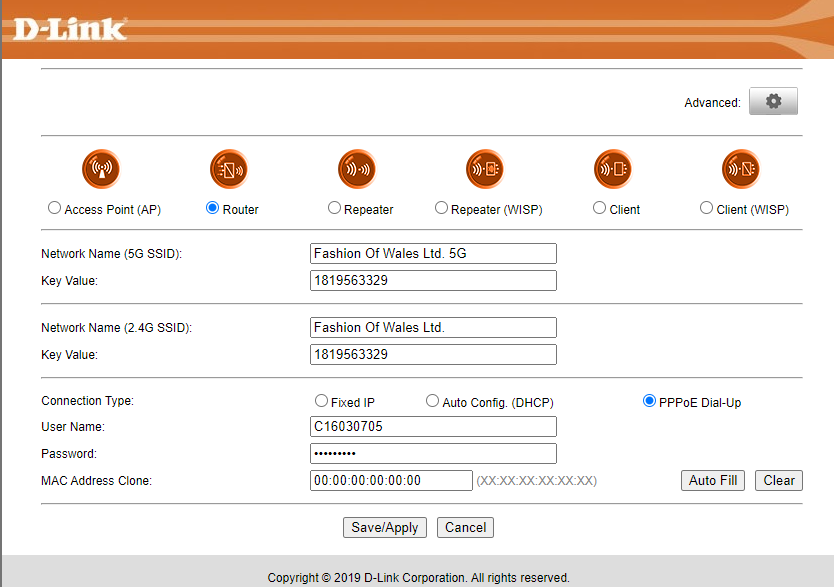Click the D-Link logo

[x=69, y=28]
